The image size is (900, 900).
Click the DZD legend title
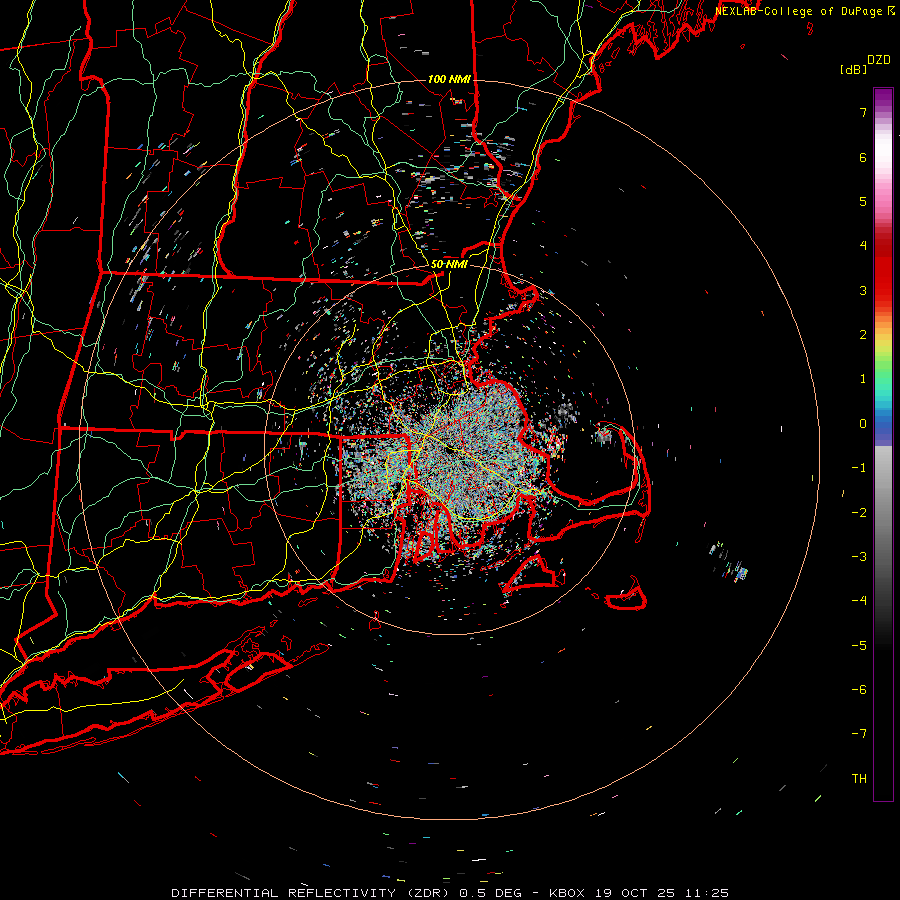coord(879,60)
